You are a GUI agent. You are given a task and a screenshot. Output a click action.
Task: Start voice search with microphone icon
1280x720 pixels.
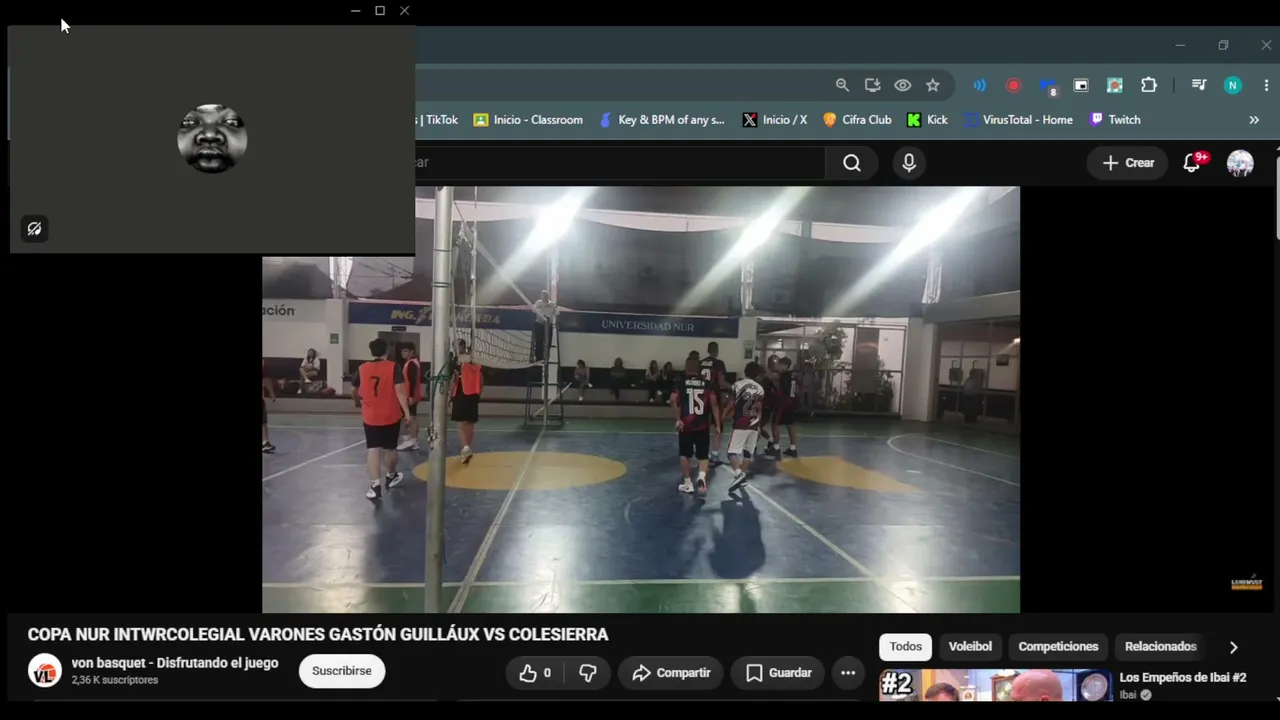(909, 163)
